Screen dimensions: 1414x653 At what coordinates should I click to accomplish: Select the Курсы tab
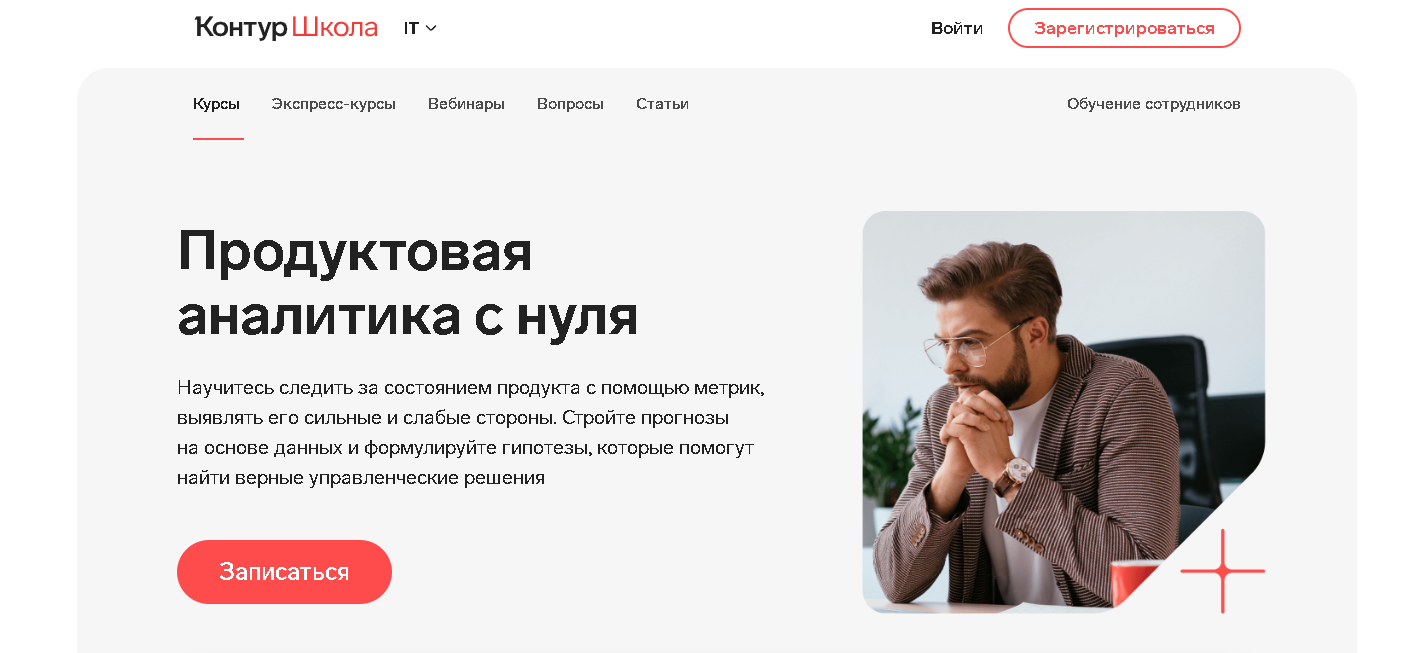217,104
